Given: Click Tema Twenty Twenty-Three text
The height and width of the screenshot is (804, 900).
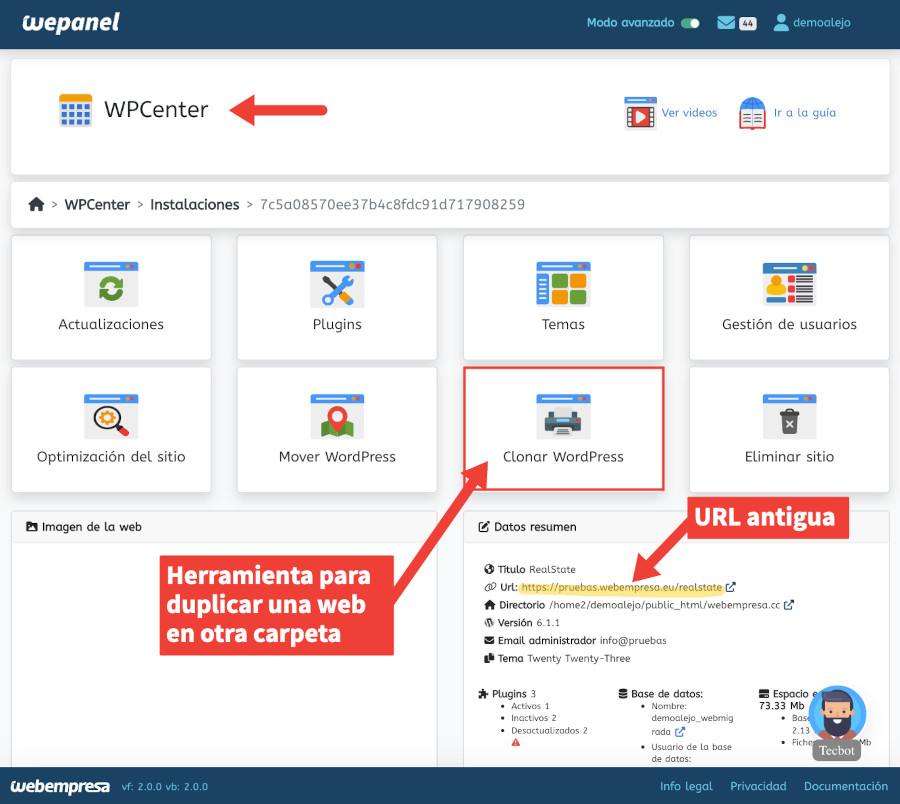Looking at the screenshot, I should (x=564, y=658).
